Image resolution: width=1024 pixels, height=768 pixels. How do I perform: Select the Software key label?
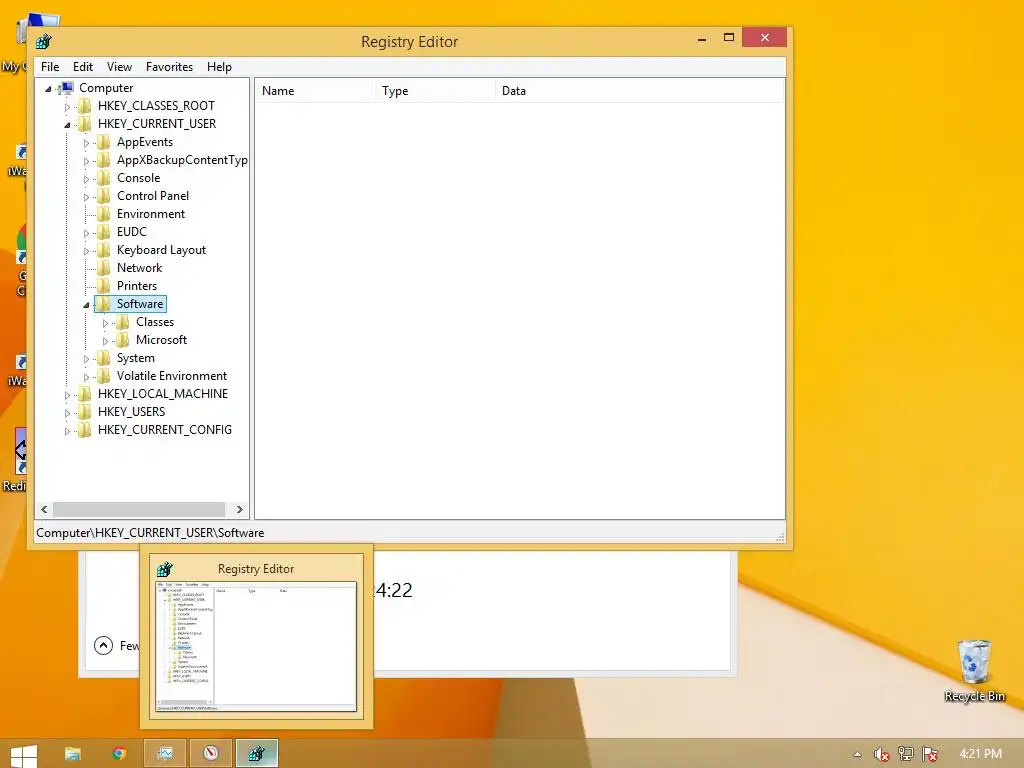[x=140, y=304]
